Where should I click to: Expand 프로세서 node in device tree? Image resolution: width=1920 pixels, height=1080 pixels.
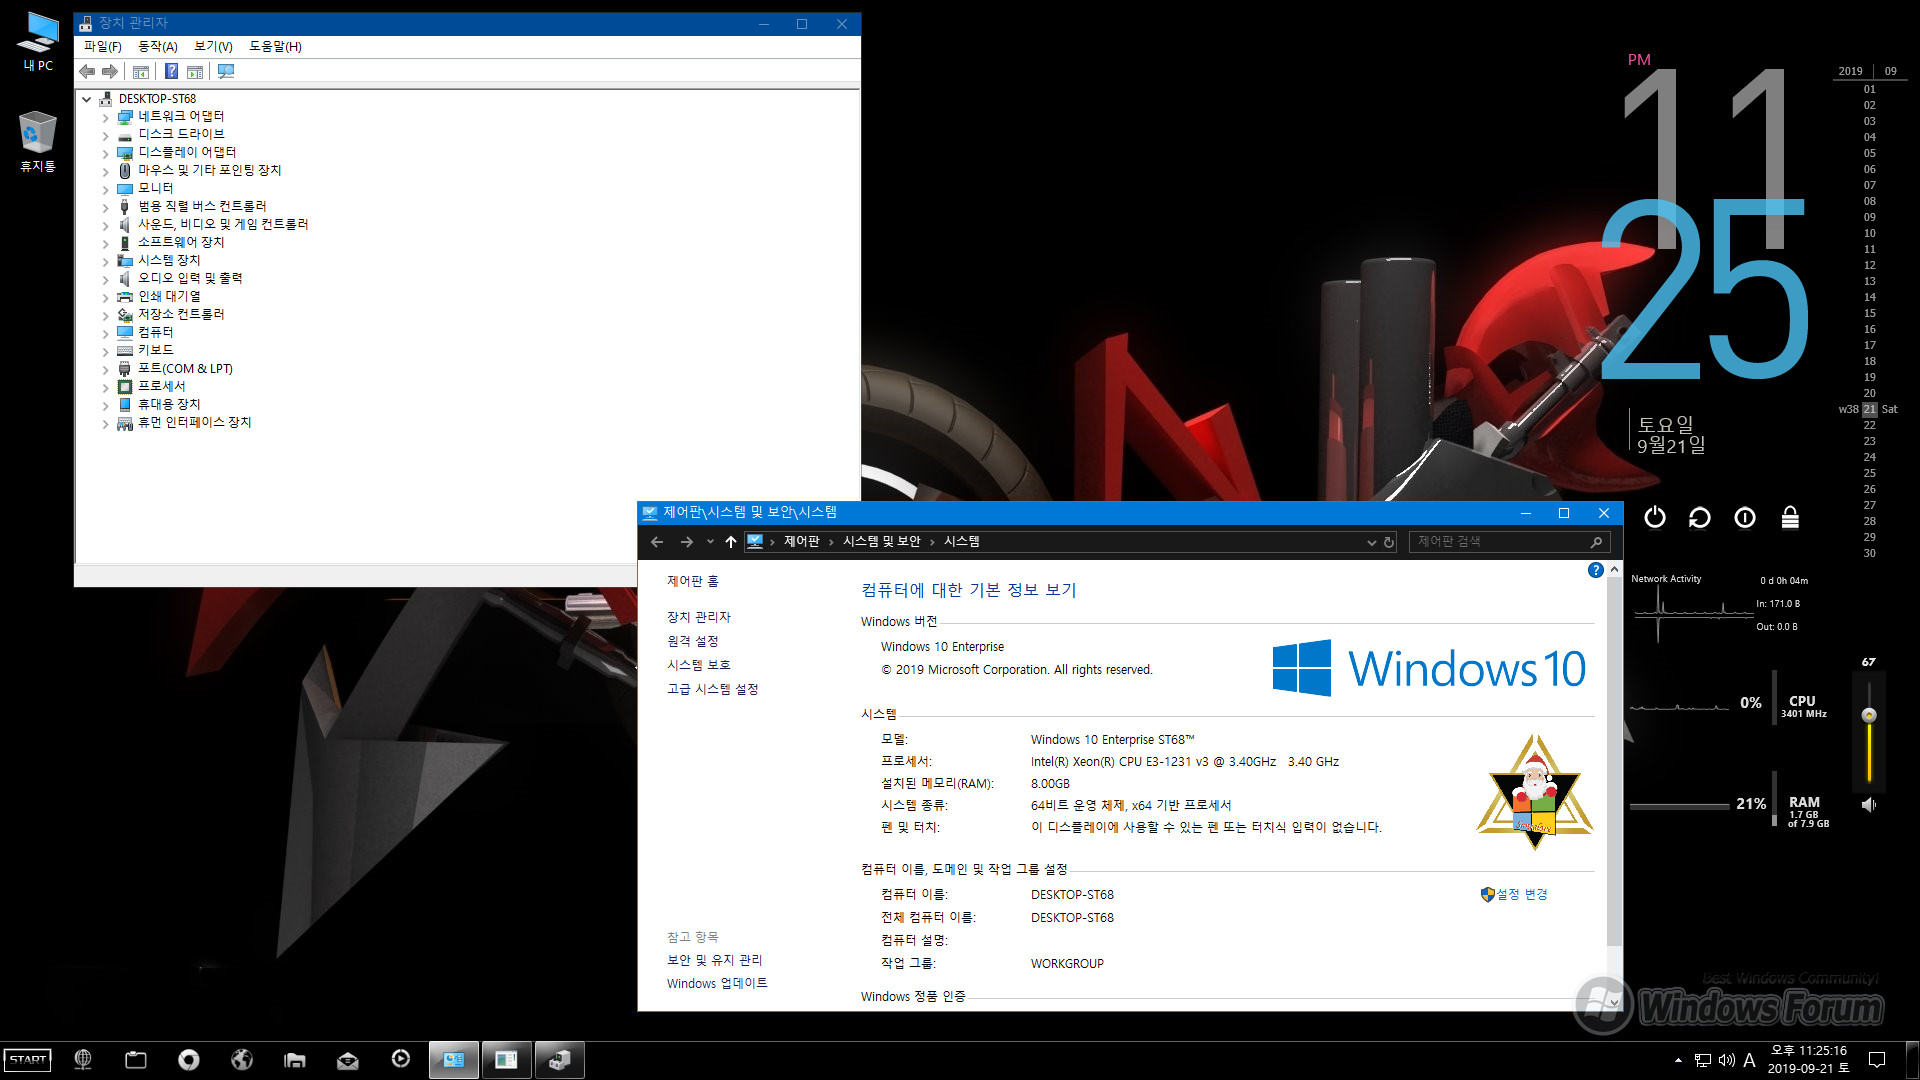[x=106, y=387]
